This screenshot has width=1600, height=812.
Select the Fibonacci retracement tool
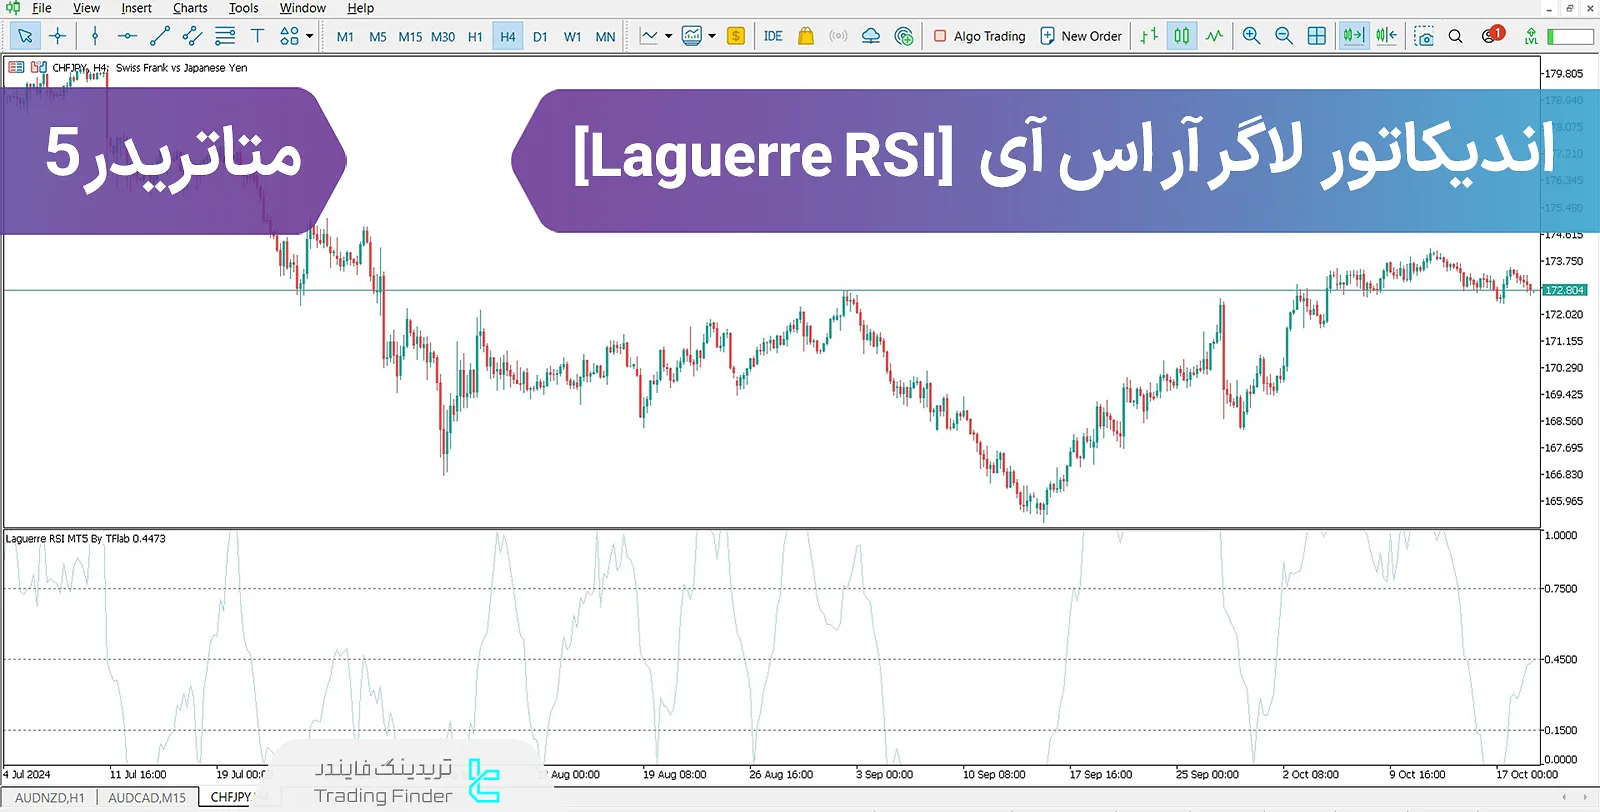pyautogui.click(x=225, y=36)
